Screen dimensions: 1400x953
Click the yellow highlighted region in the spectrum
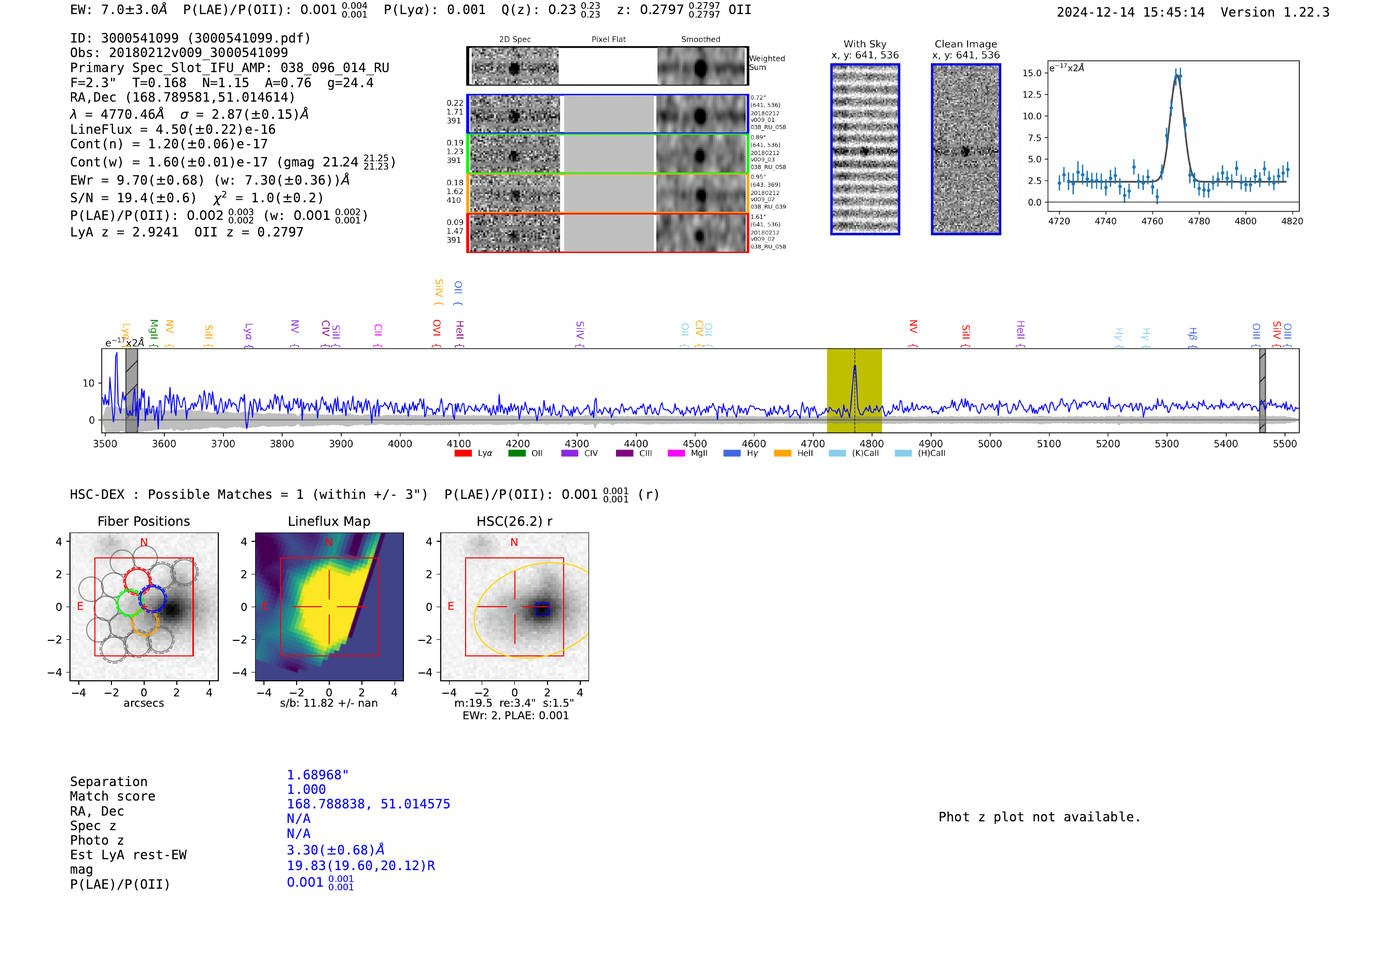click(854, 391)
